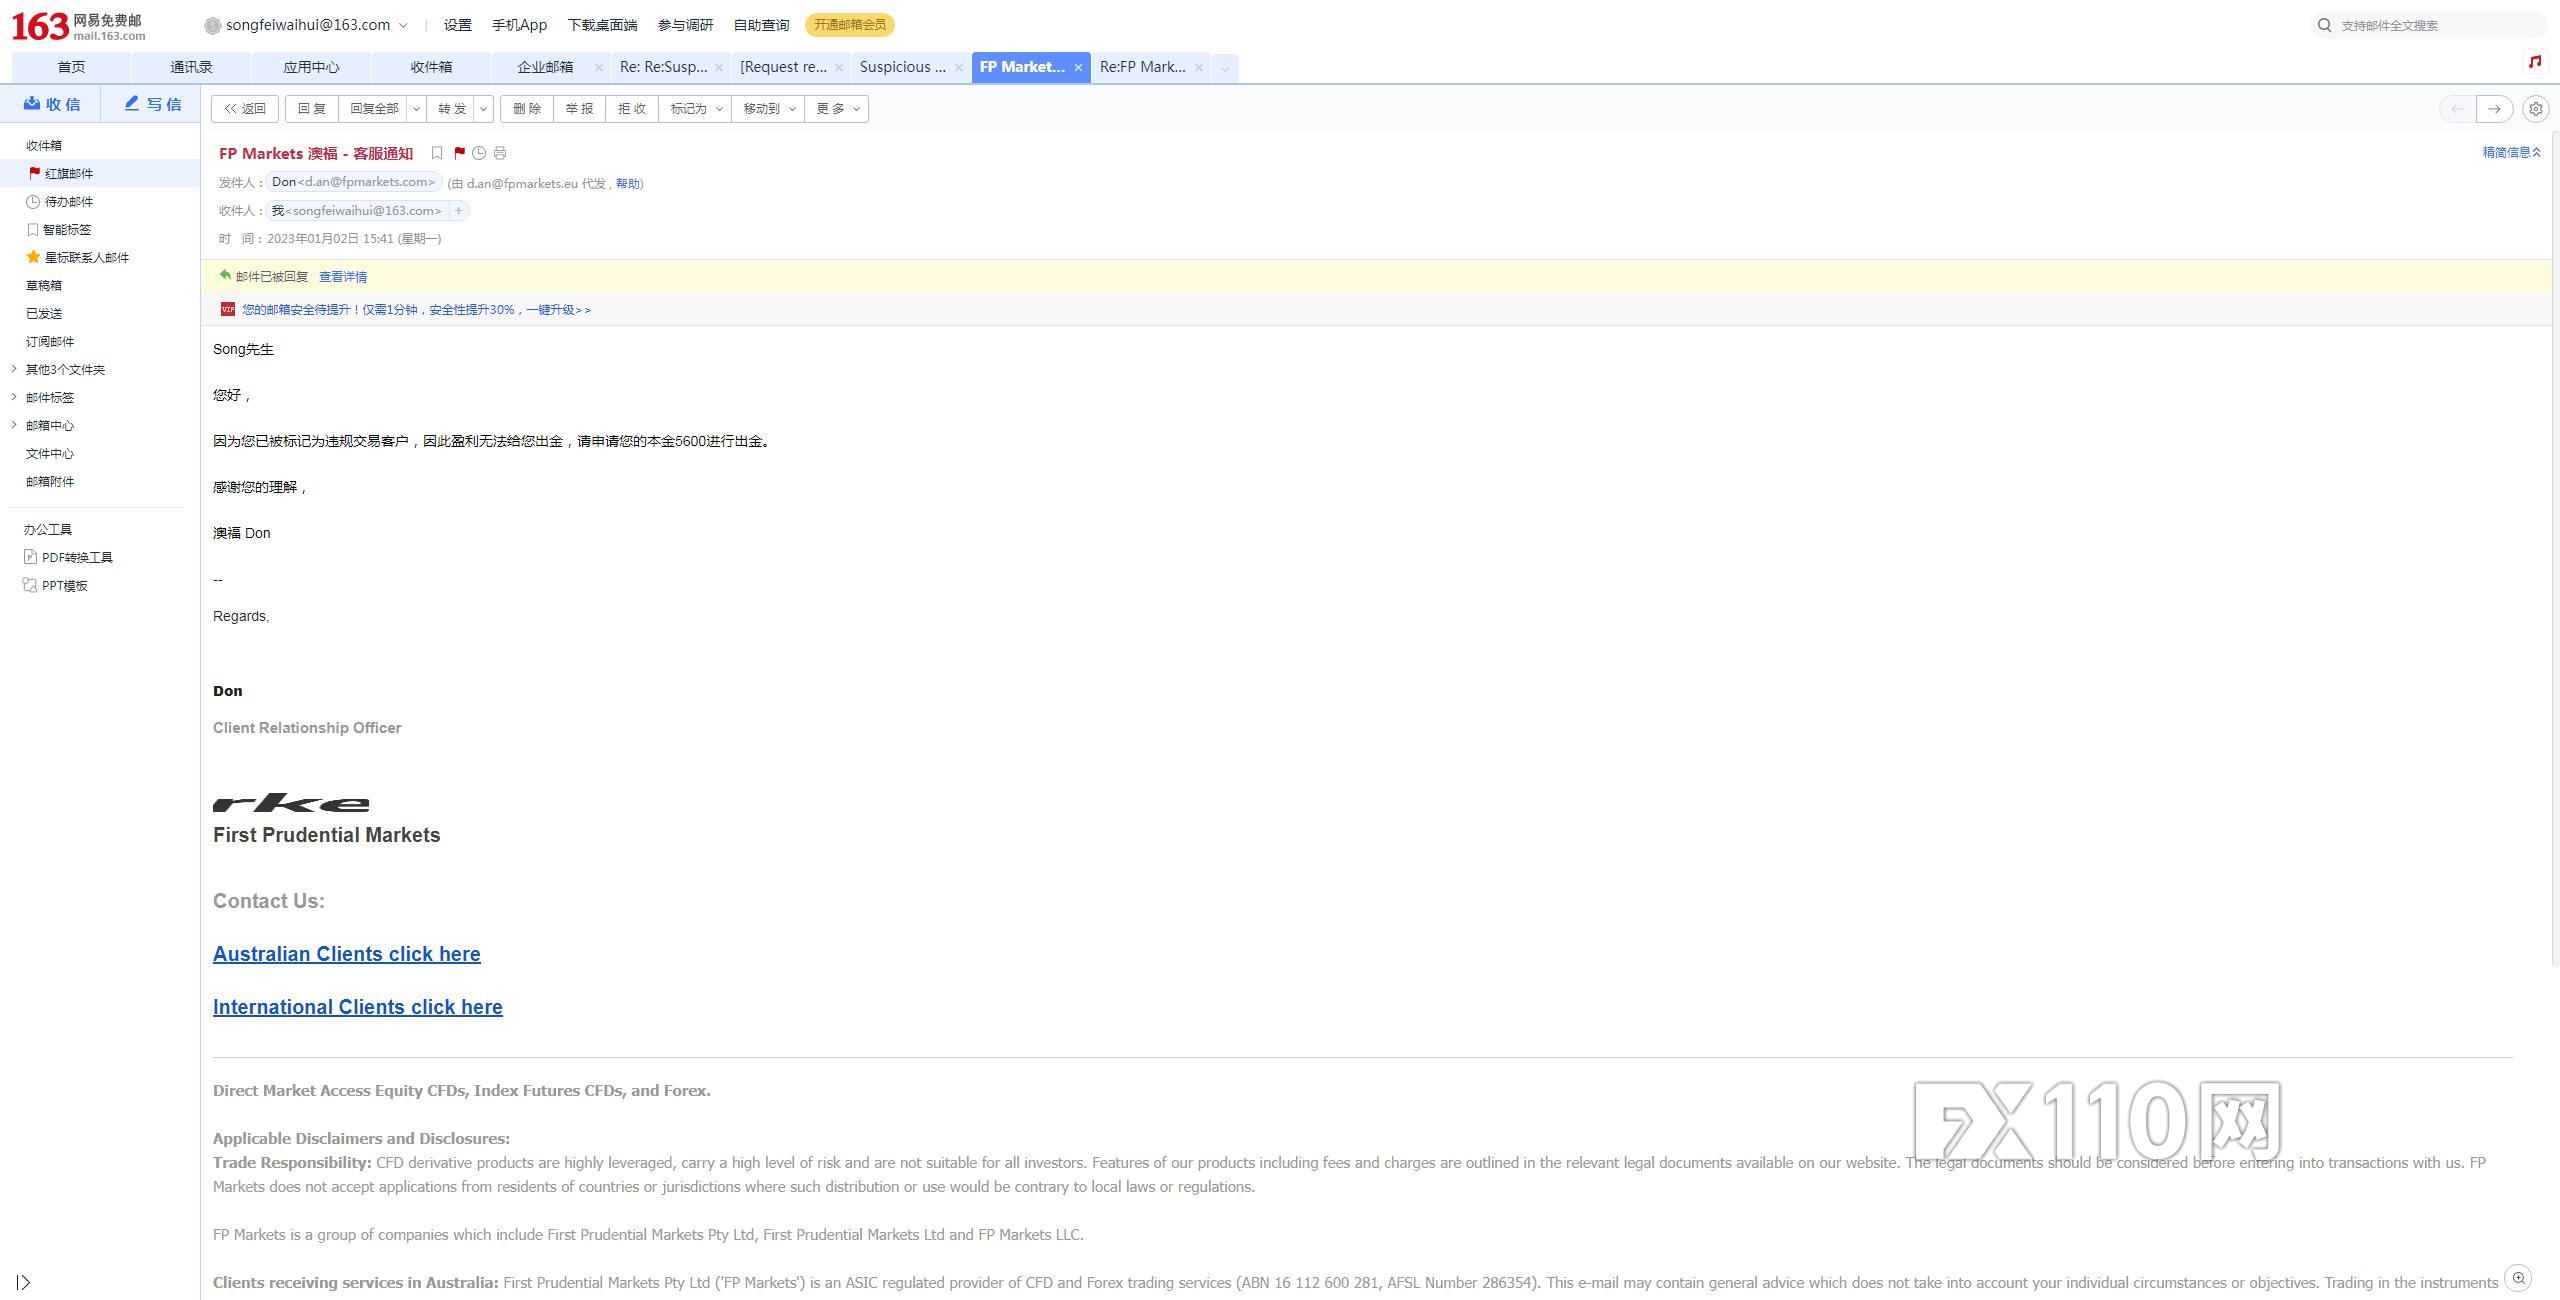2560x1300 pixels.
Task: Close the Suspicious ... tab
Action: (958, 68)
